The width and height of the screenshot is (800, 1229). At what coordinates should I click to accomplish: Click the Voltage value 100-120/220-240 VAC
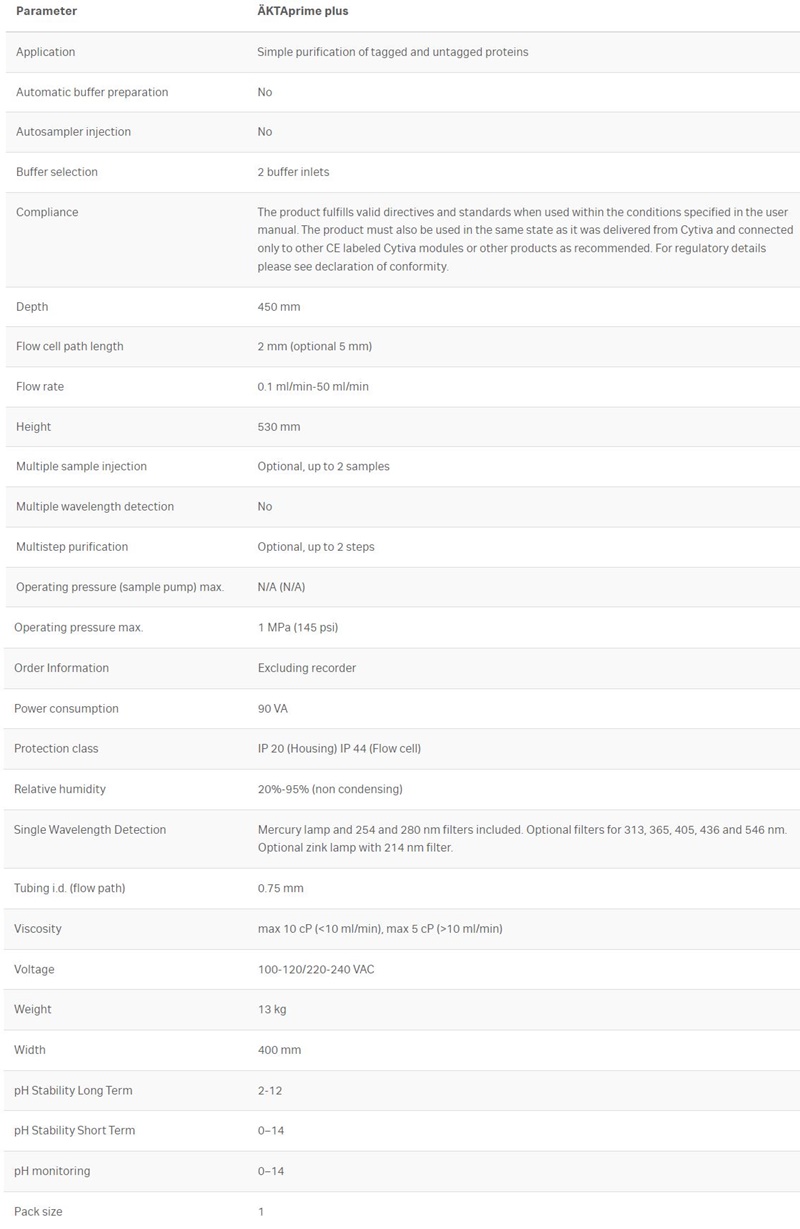click(316, 970)
